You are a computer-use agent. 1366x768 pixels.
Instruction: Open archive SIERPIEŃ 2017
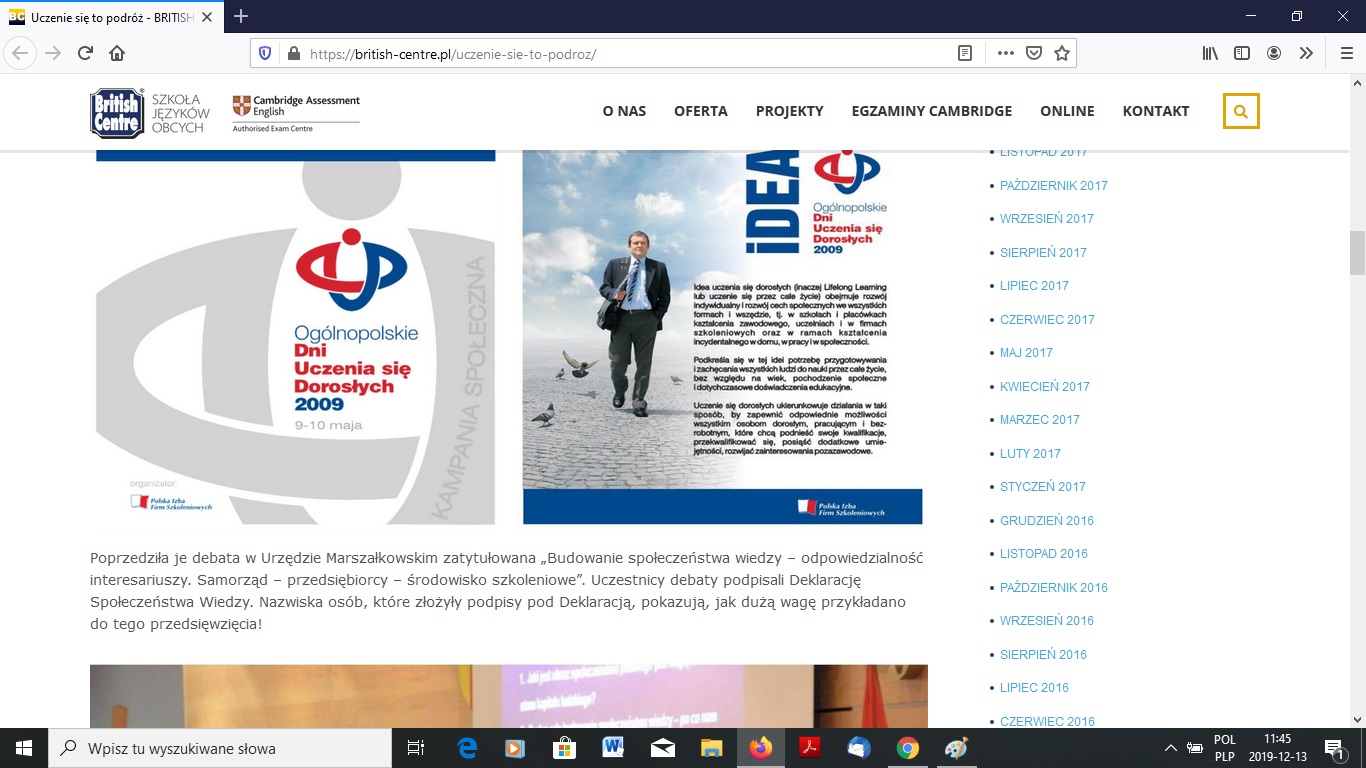point(1043,252)
